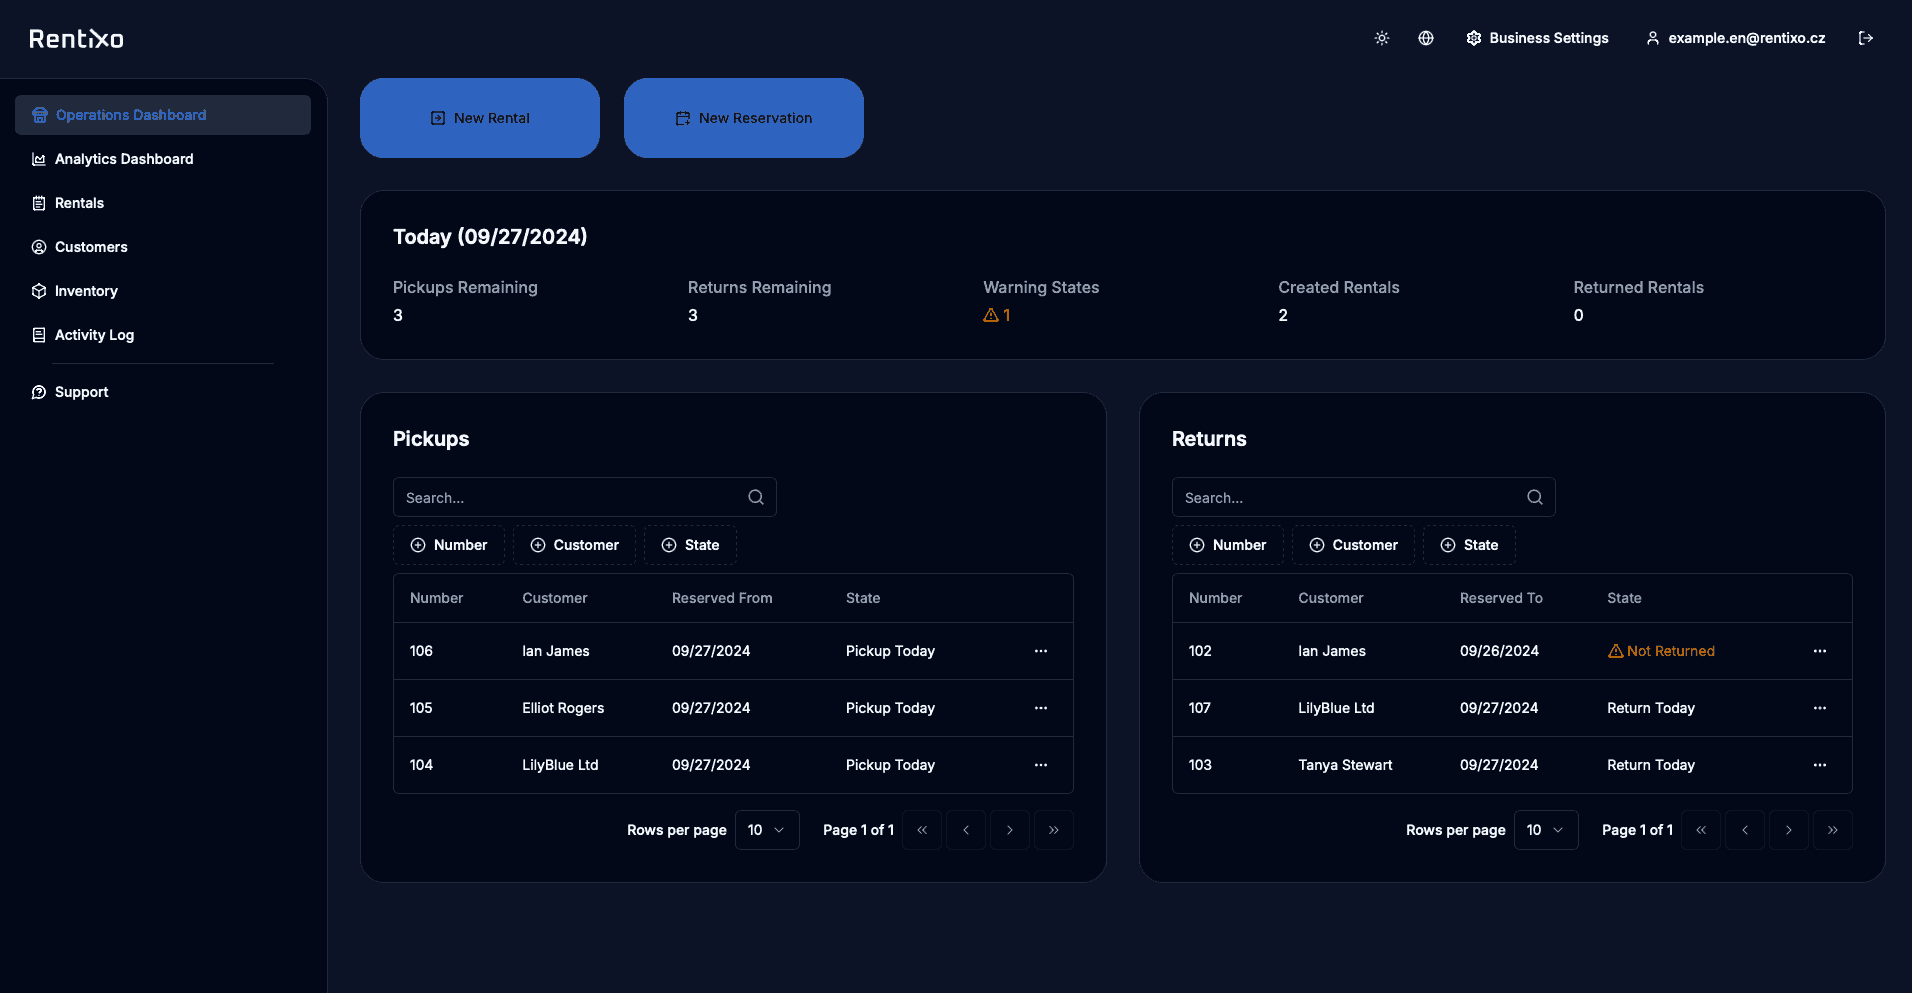Expand the Business Settings menu
Image resolution: width=1912 pixels, height=993 pixels.
click(1537, 38)
